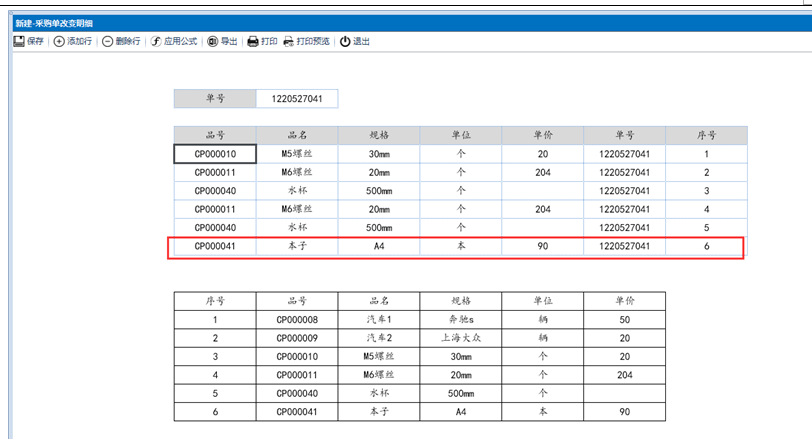Click the 规格 header in the lower table
The width and height of the screenshot is (812, 441).
click(x=461, y=301)
